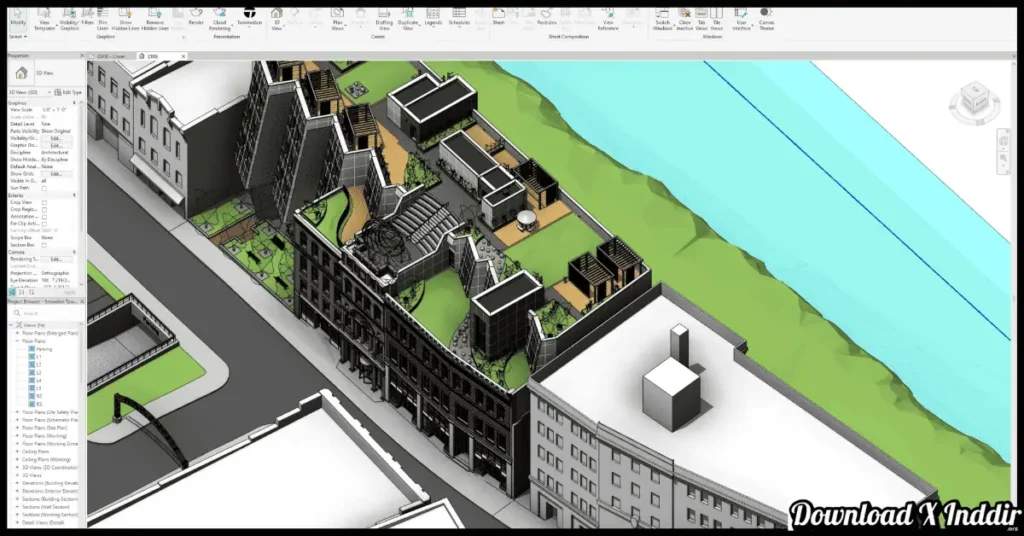Create a Drafting View
This screenshot has width=1024, height=536.
click(384, 20)
